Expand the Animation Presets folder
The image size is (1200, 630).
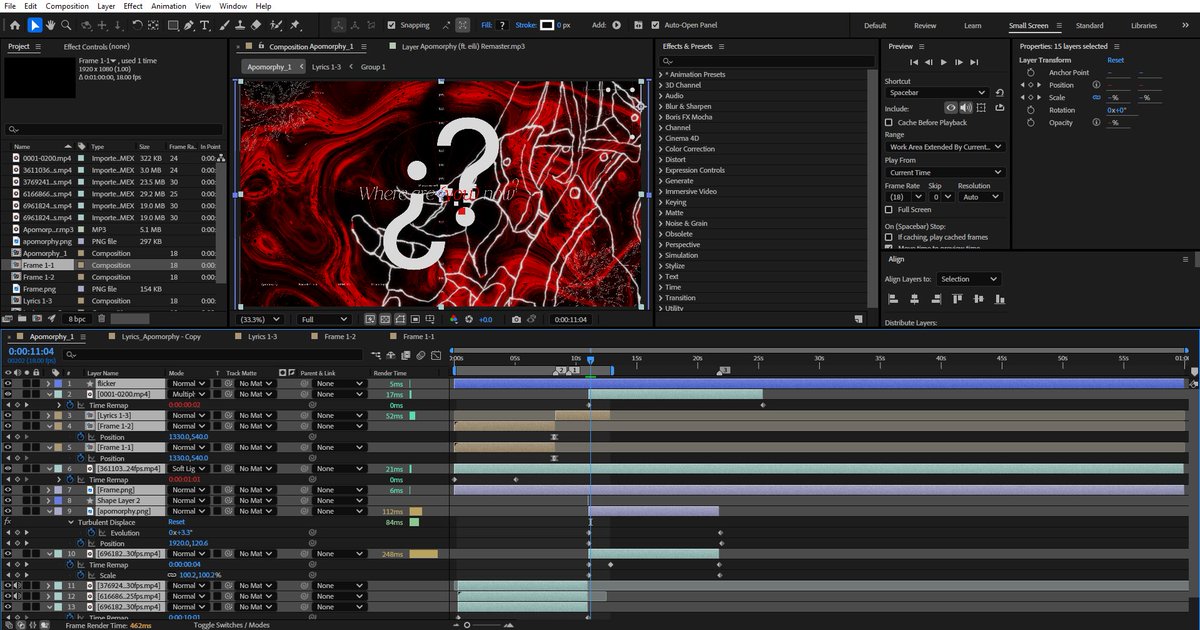661,74
